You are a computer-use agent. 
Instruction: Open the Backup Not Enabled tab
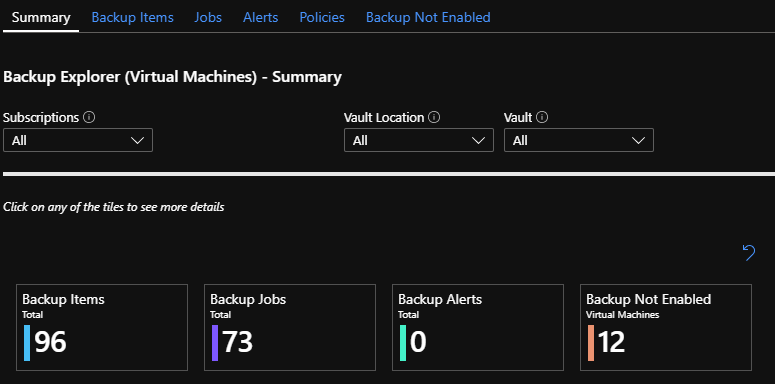click(428, 17)
